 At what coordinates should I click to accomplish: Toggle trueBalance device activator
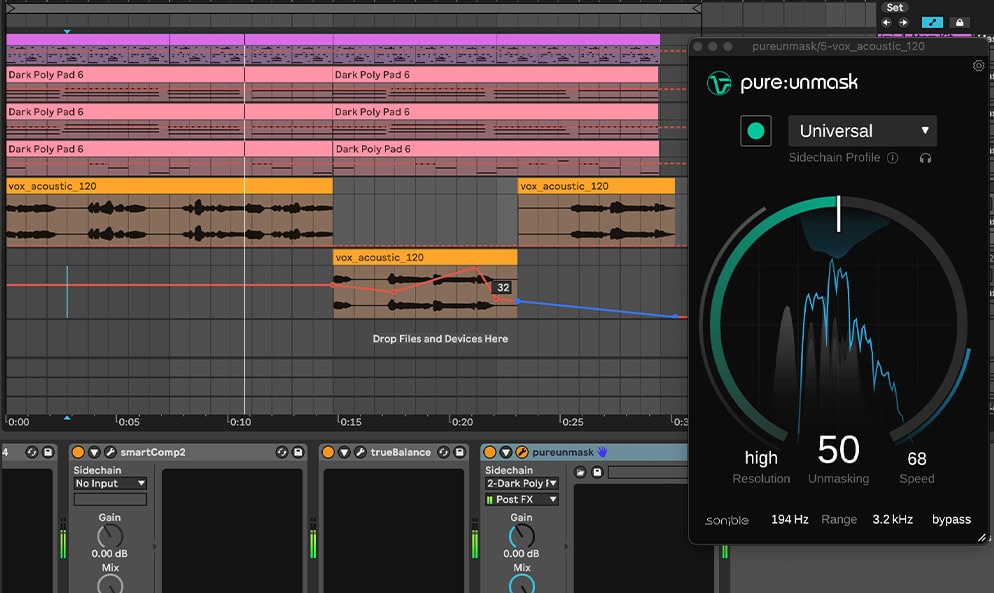coord(328,452)
